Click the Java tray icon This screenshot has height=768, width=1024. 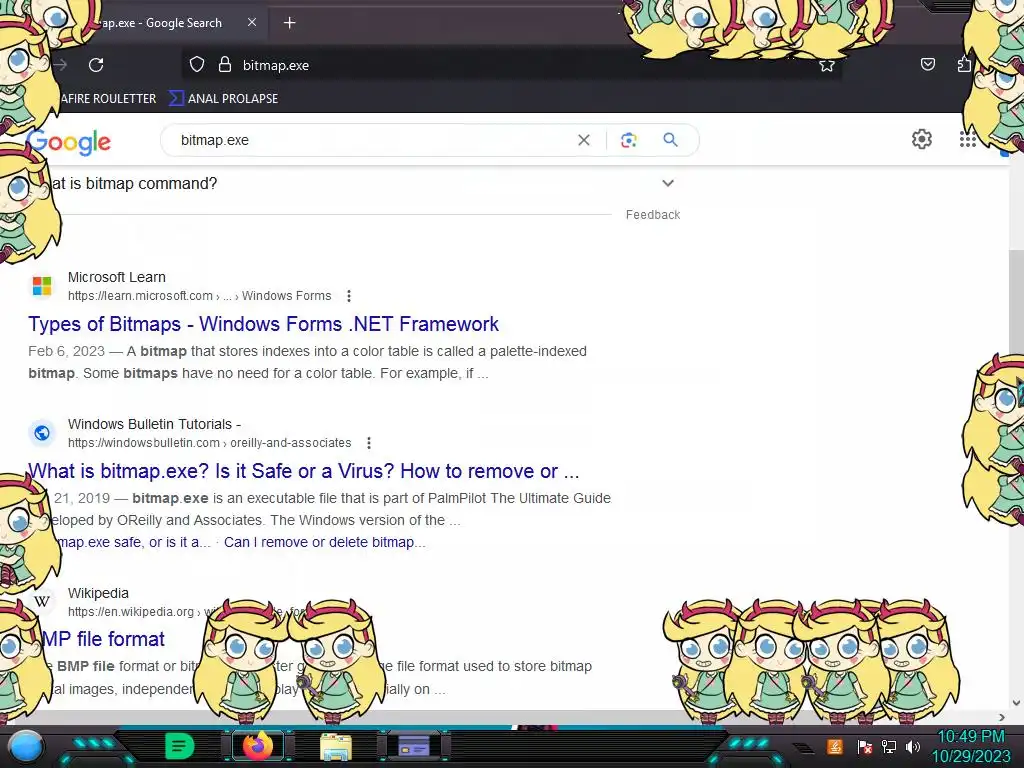point(835,746)
